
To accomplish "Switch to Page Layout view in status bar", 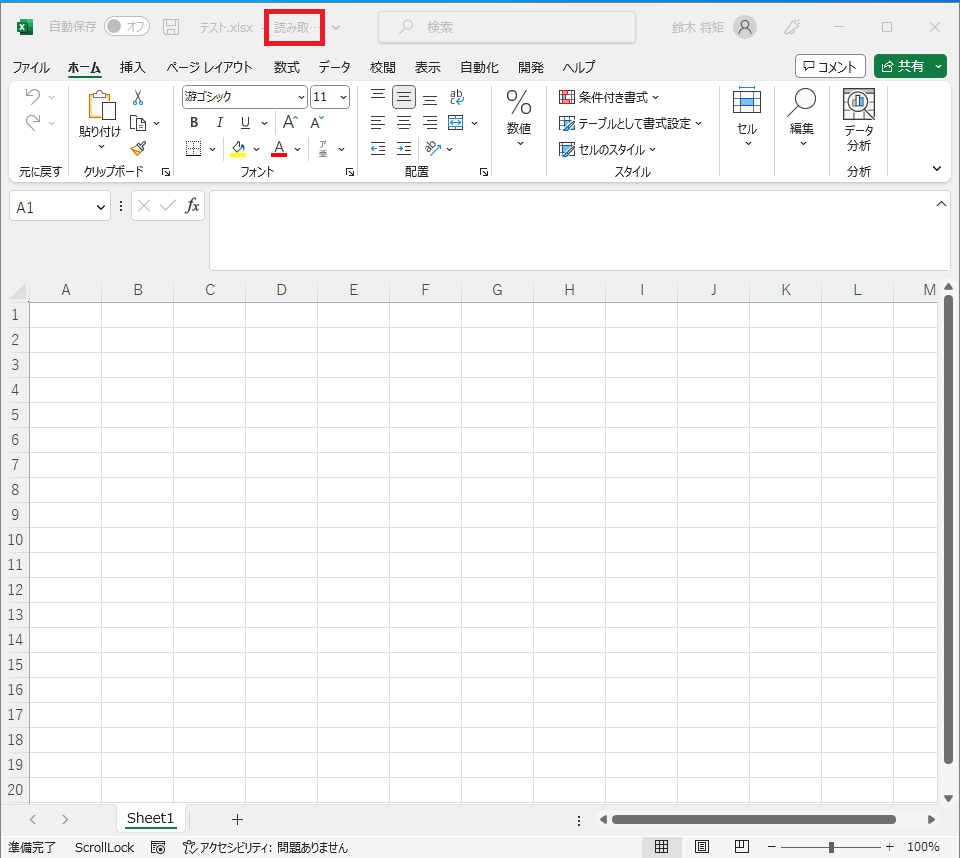I will pyautogui.click(x=702, y=847).
